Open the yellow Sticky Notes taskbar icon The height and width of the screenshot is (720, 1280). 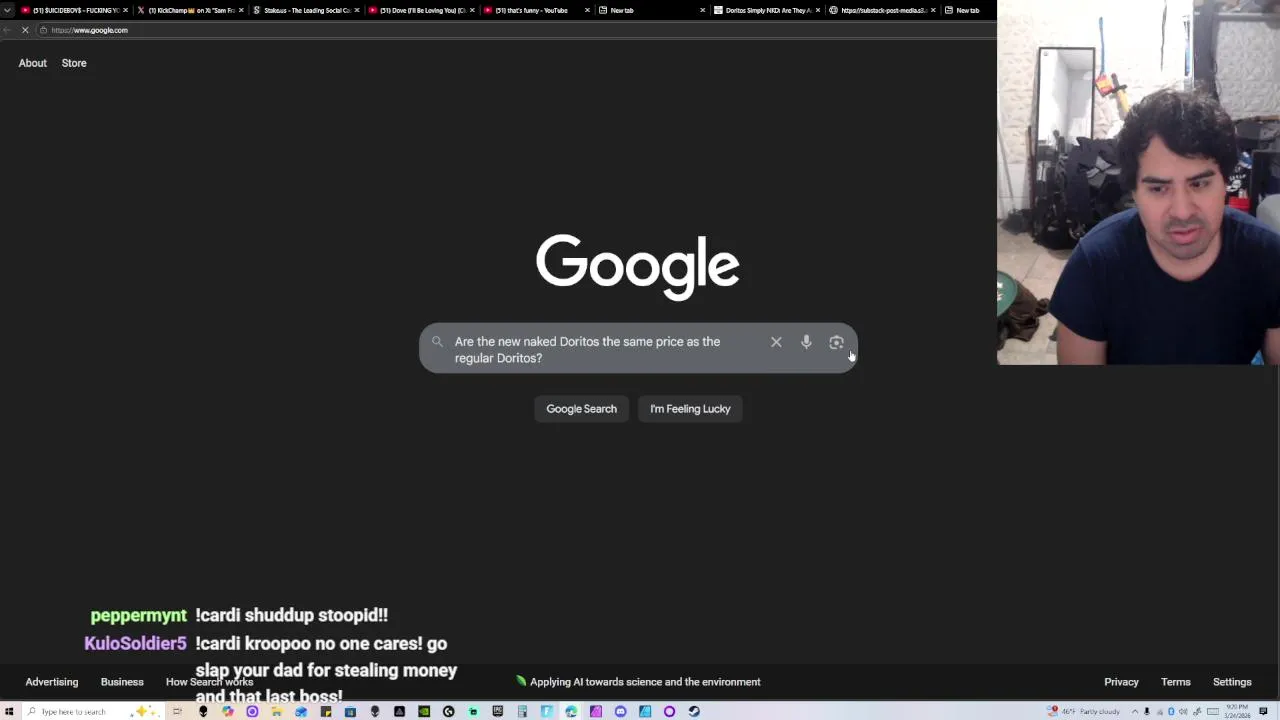click(x=325, y=711)
